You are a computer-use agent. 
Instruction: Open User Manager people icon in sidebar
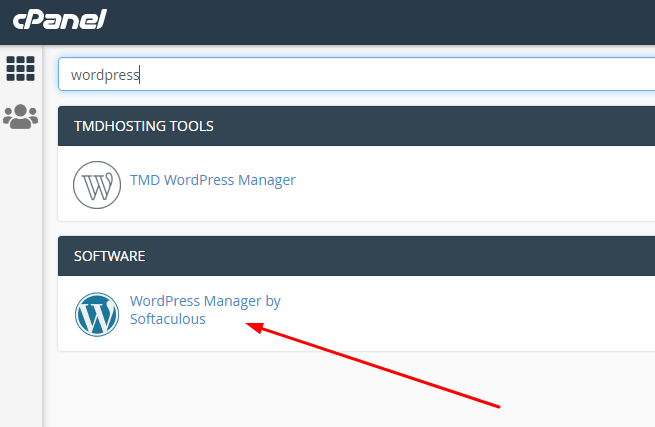click(x=20, y=117)
